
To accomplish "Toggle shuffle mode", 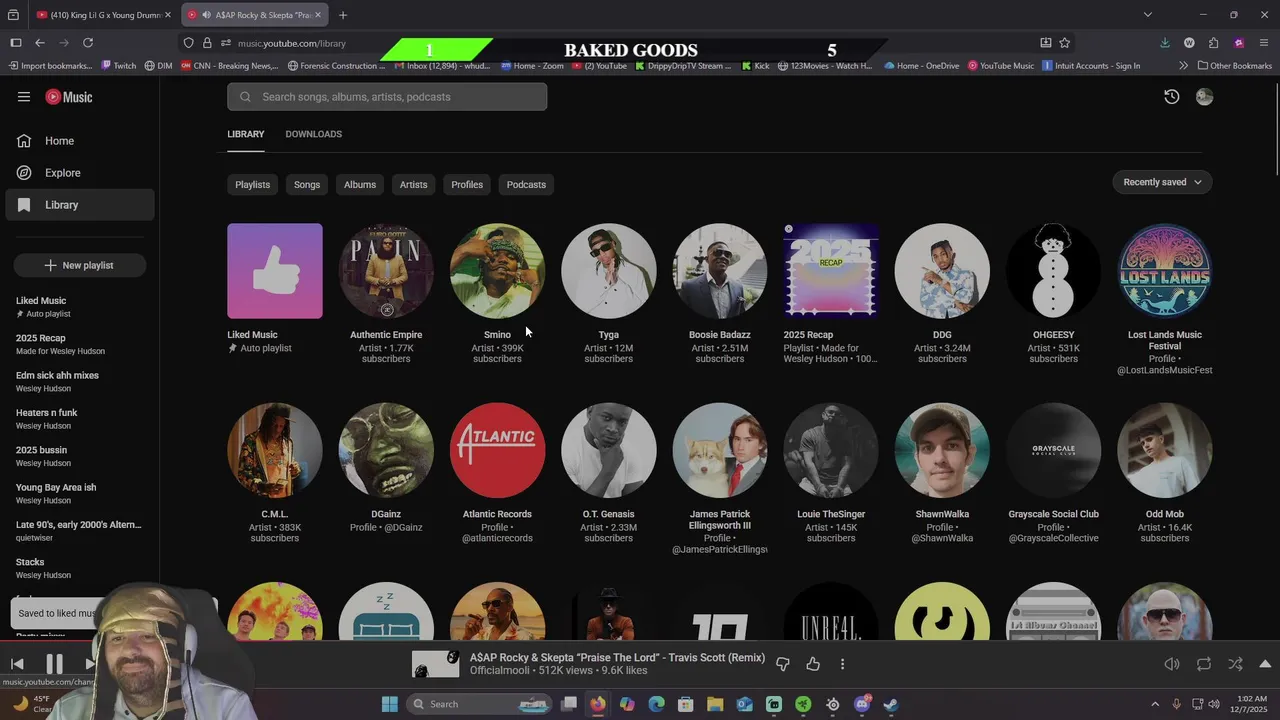I will (1235, 664).
